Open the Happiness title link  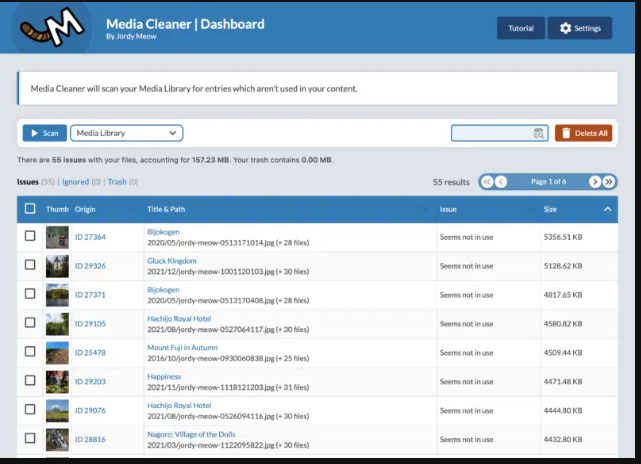[164, 377]
